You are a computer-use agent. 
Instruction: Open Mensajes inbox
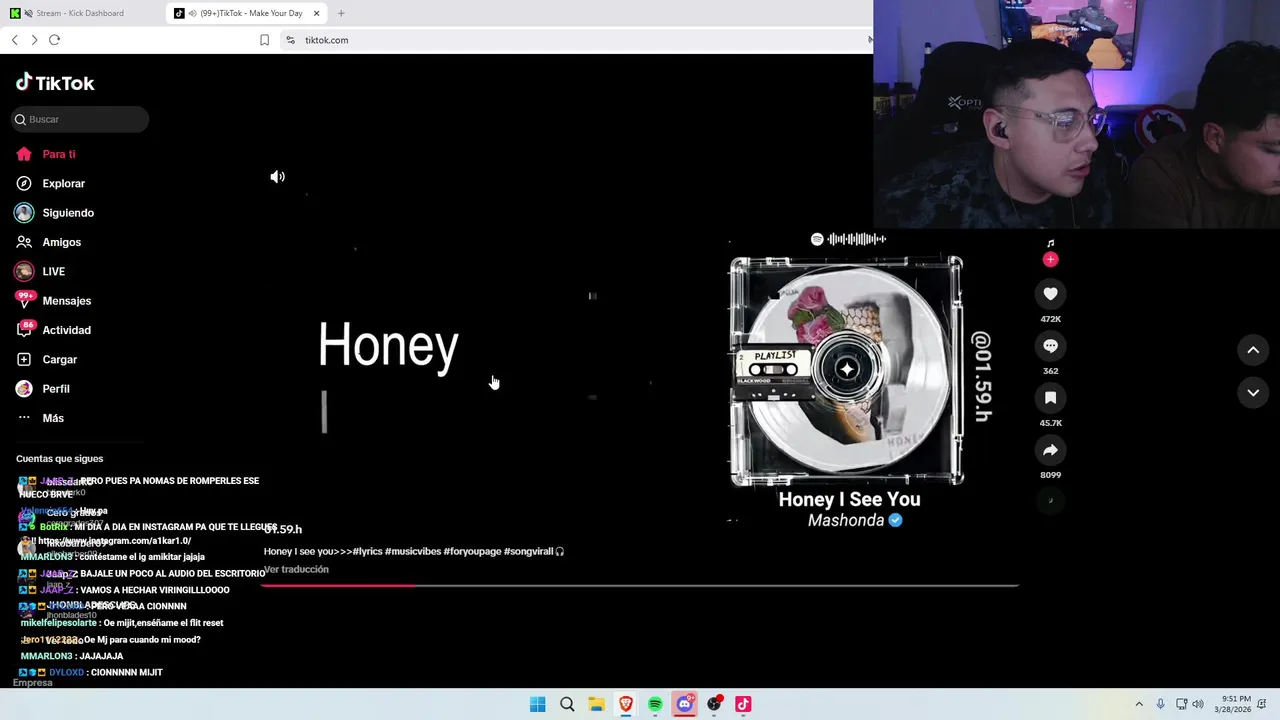tap(53, 300)
